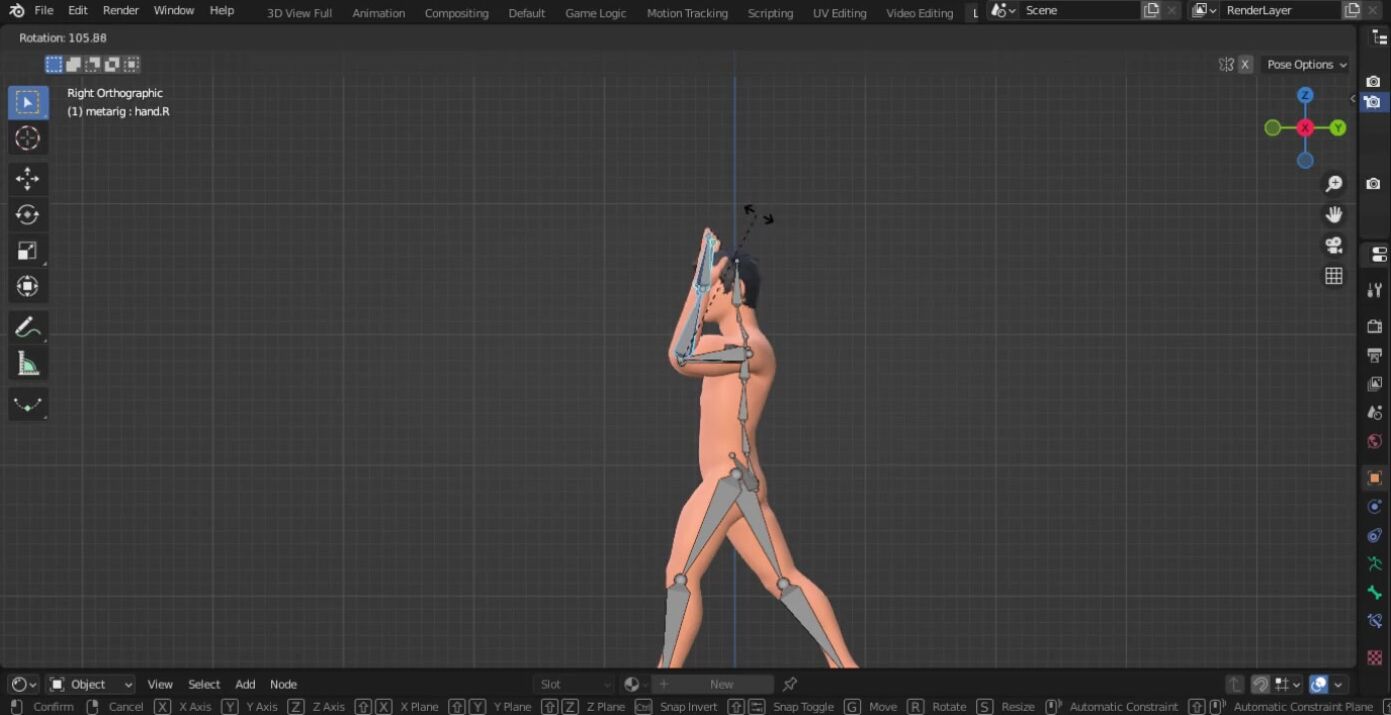This screenshot has width=1391, height=715.
Task: Switch to the UV Editing workspace tab
Action: 839,13
